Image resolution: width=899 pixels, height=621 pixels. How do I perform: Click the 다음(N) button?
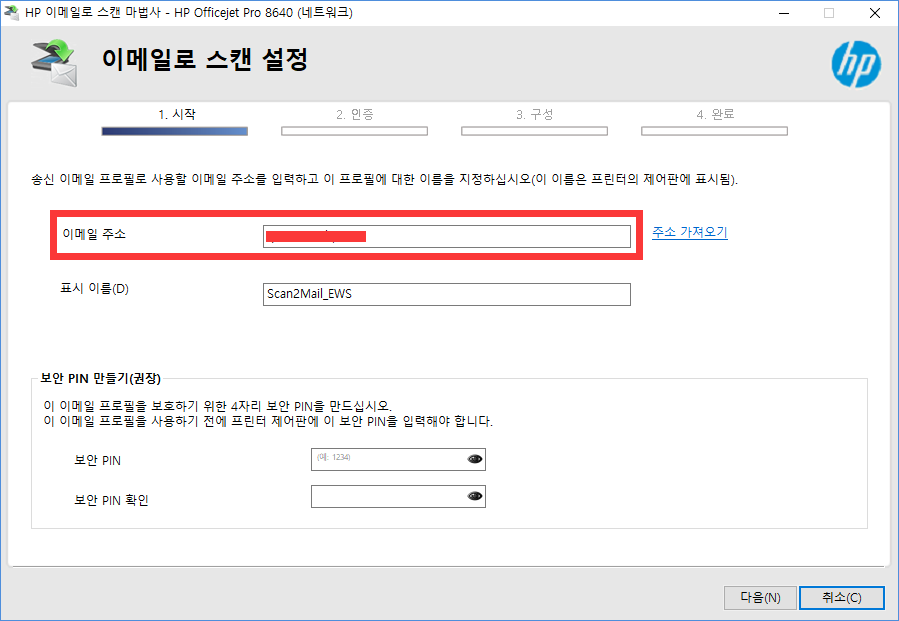(760, 597)
